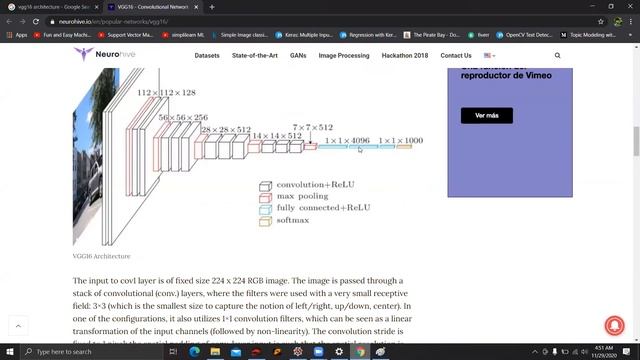The image size is (640, 360).
Task: Open the Action Center notifications icon
Action: 627,351
